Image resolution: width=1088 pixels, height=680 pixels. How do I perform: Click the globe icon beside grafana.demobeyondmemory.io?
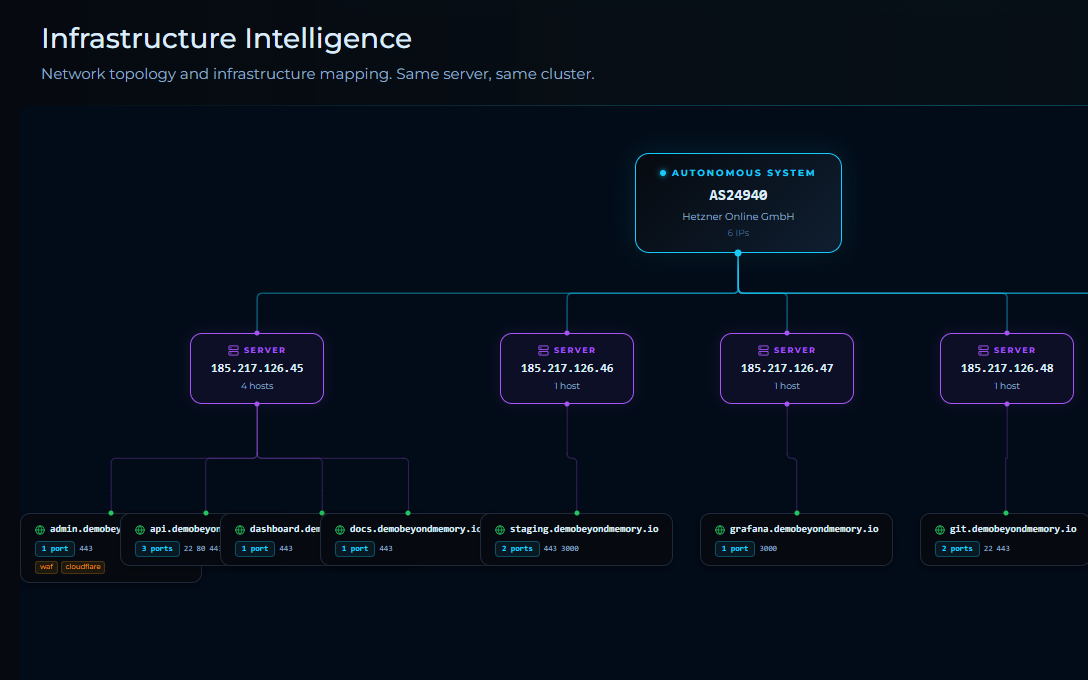720,529
